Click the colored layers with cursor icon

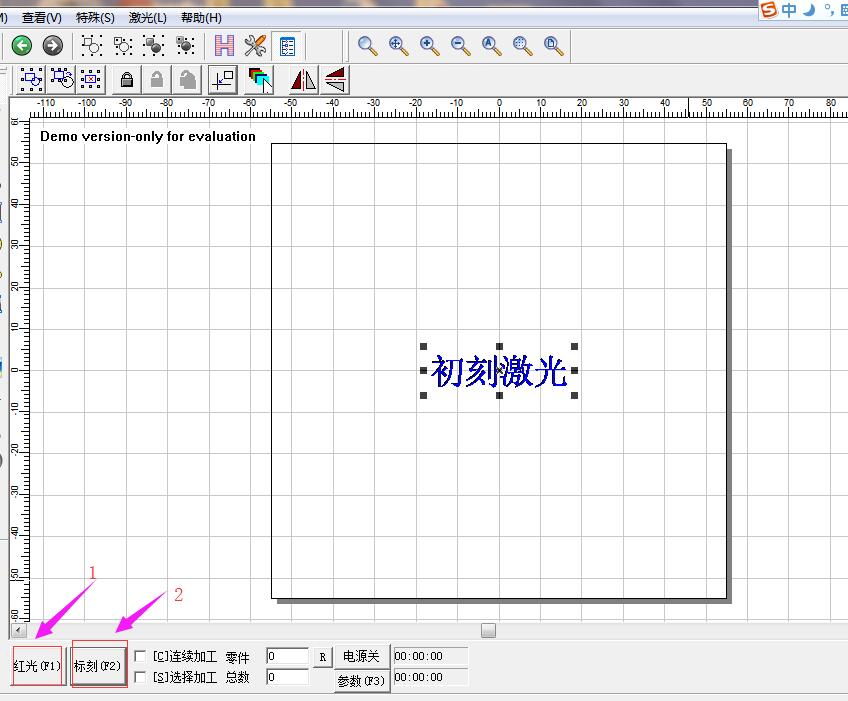pos(260,79)
